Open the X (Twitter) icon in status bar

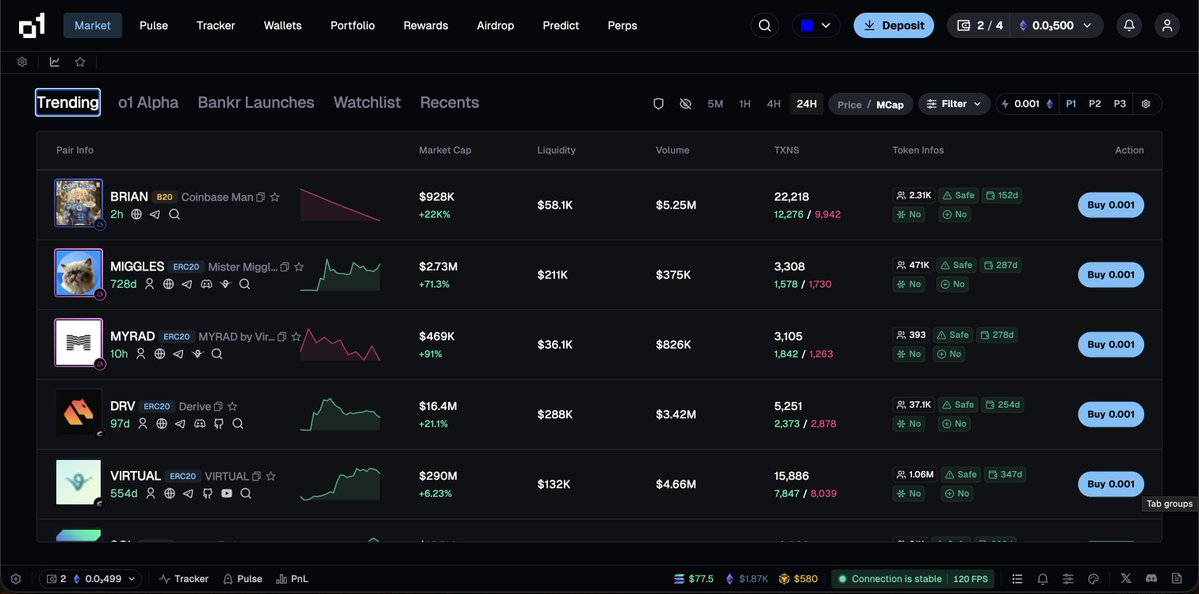coord(1126,579)
